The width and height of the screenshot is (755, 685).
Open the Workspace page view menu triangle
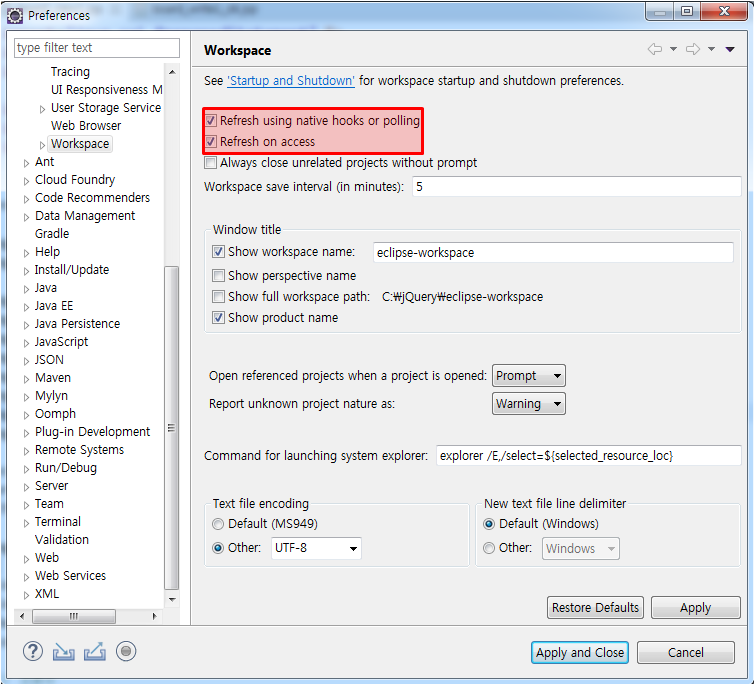click(x=730, y=49)
